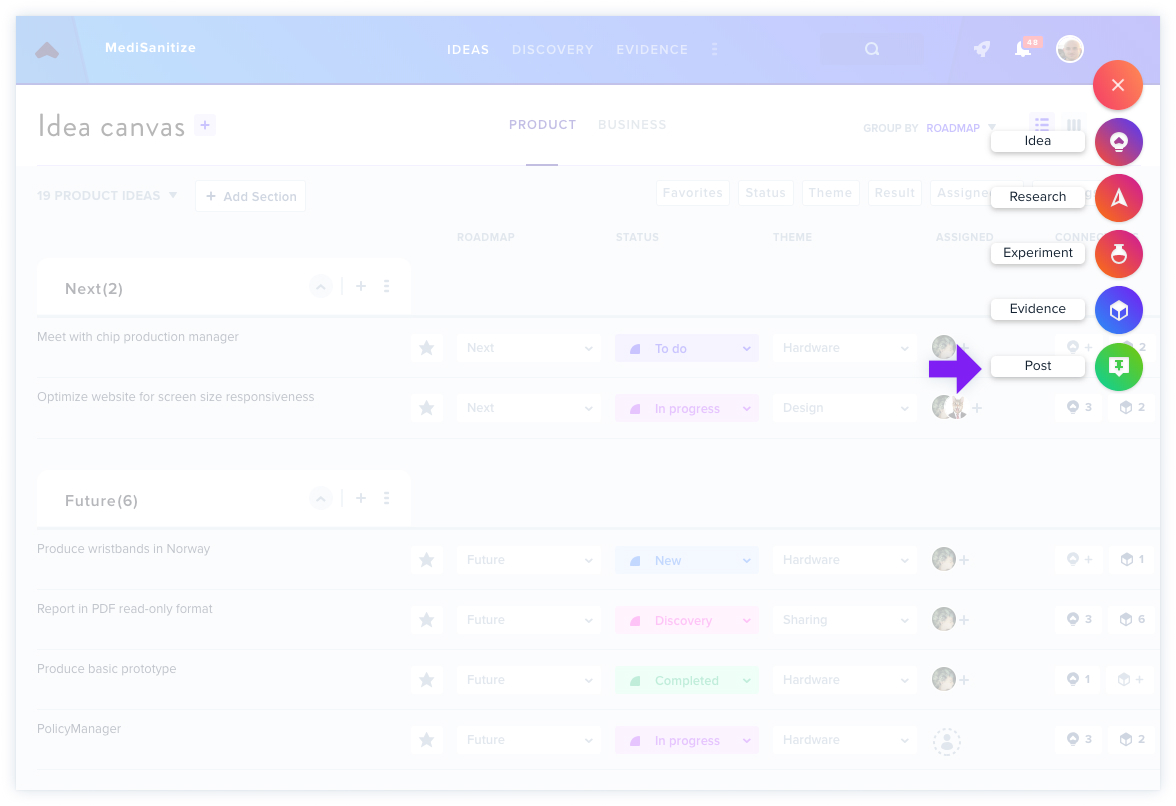Click the blue Evidence cube icon

click(1118, 310)
